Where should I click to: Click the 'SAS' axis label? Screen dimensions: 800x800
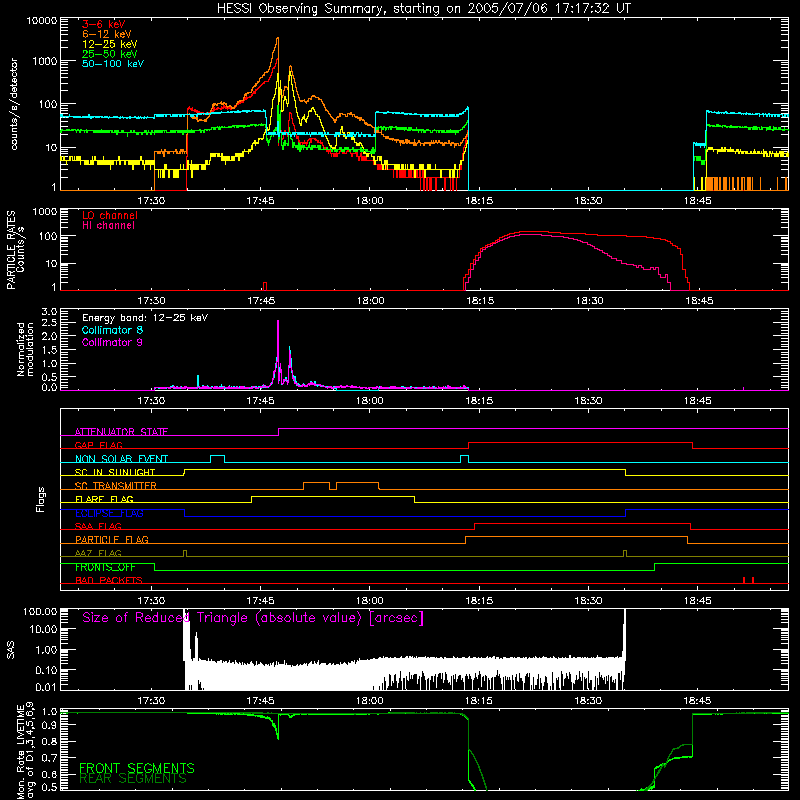tap(11, 649)
